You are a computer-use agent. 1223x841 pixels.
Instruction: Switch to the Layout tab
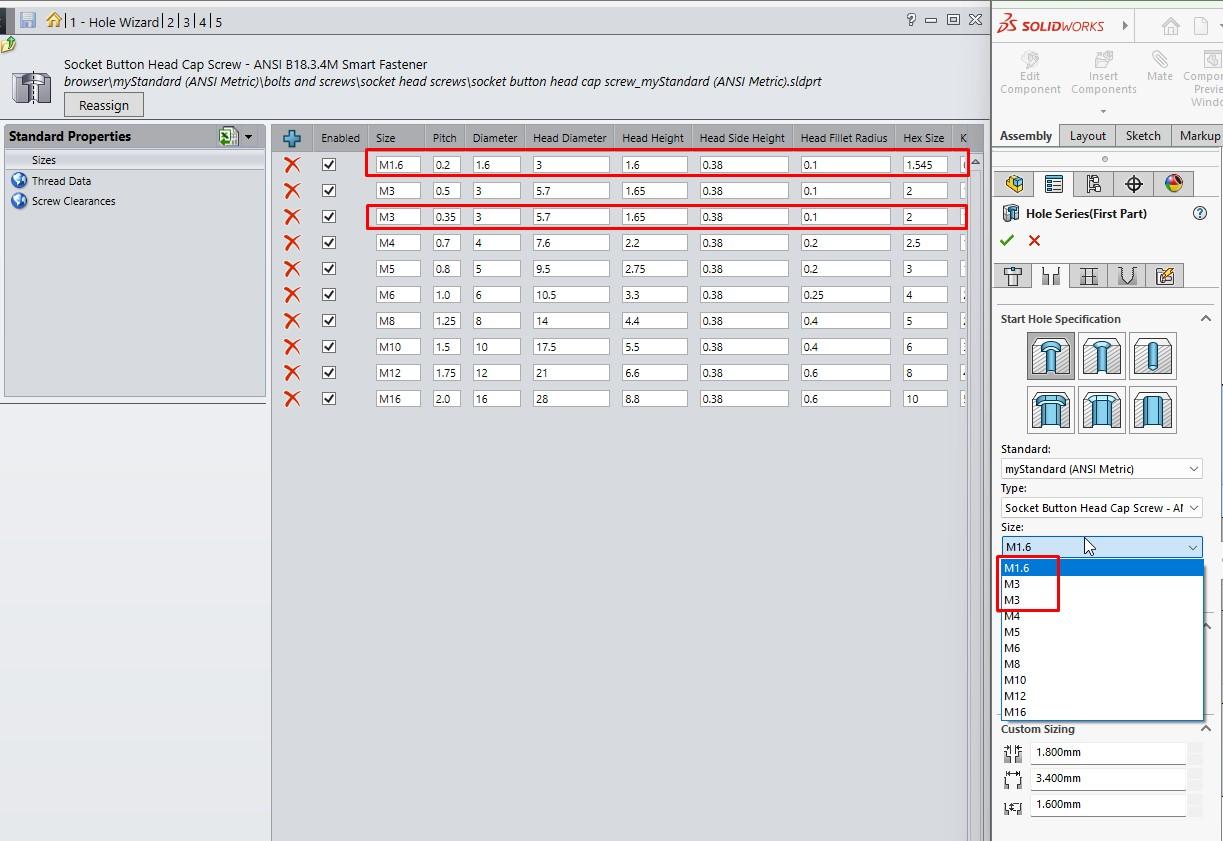pyautogui.click(x=1088, y=136)
